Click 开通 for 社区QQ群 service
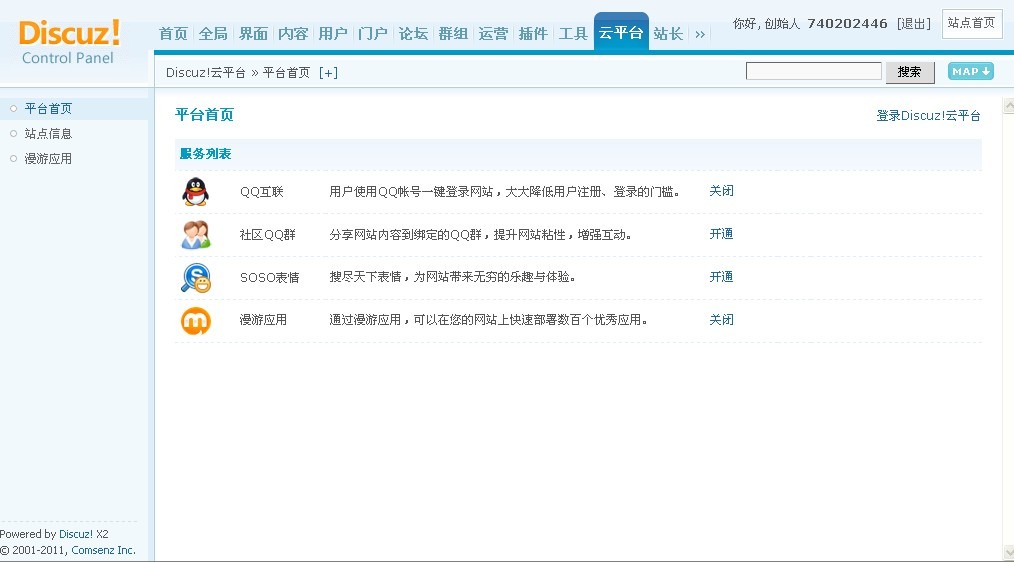This screenshot has width=1014, height=562. click(721, 234)
